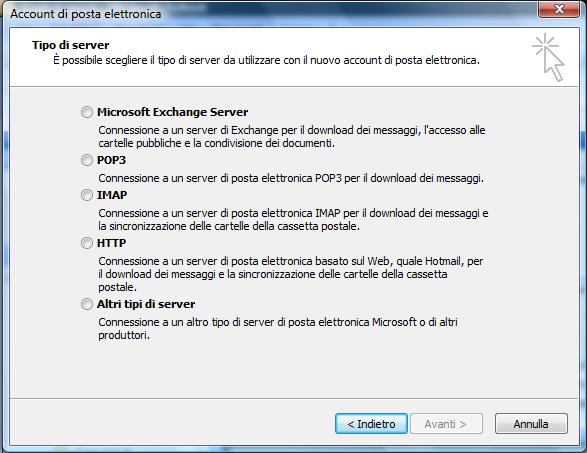Click the bold Altri tipi di server label
Image resolution: width=587 pixels, height=453 pixels.
click(146, 304)
